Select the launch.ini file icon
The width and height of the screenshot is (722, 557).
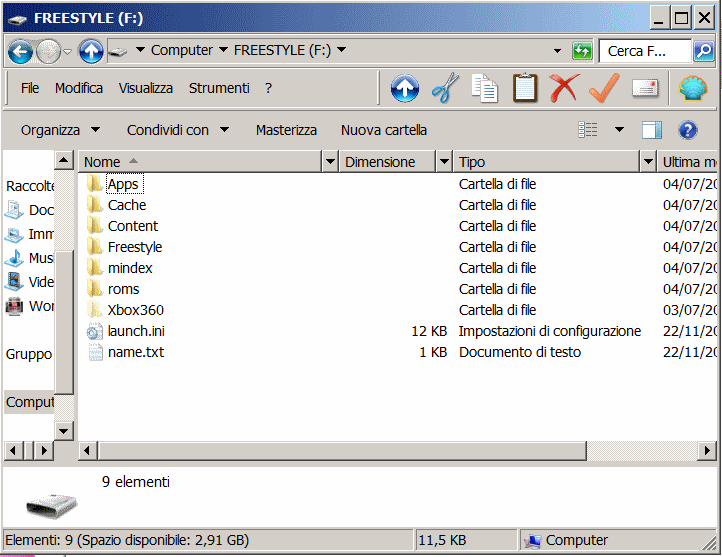pyautogui.click(x=94, y=331)
